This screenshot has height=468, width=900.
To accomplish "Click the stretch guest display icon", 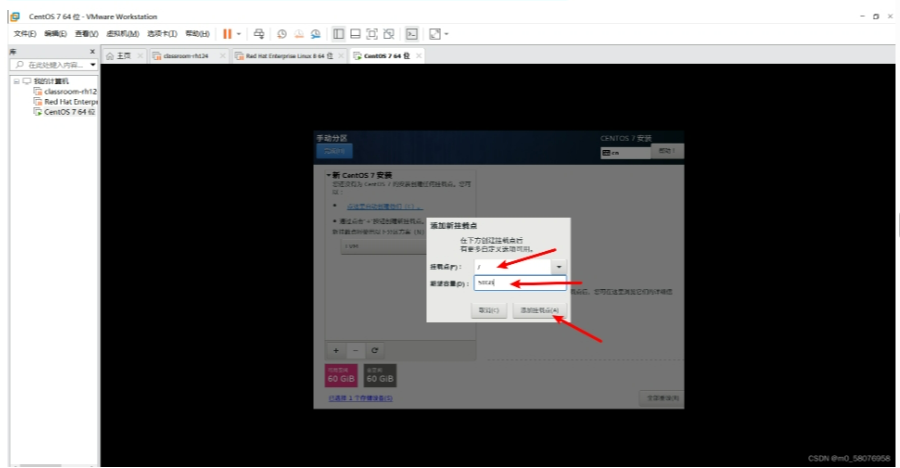I will click(435, 34).
